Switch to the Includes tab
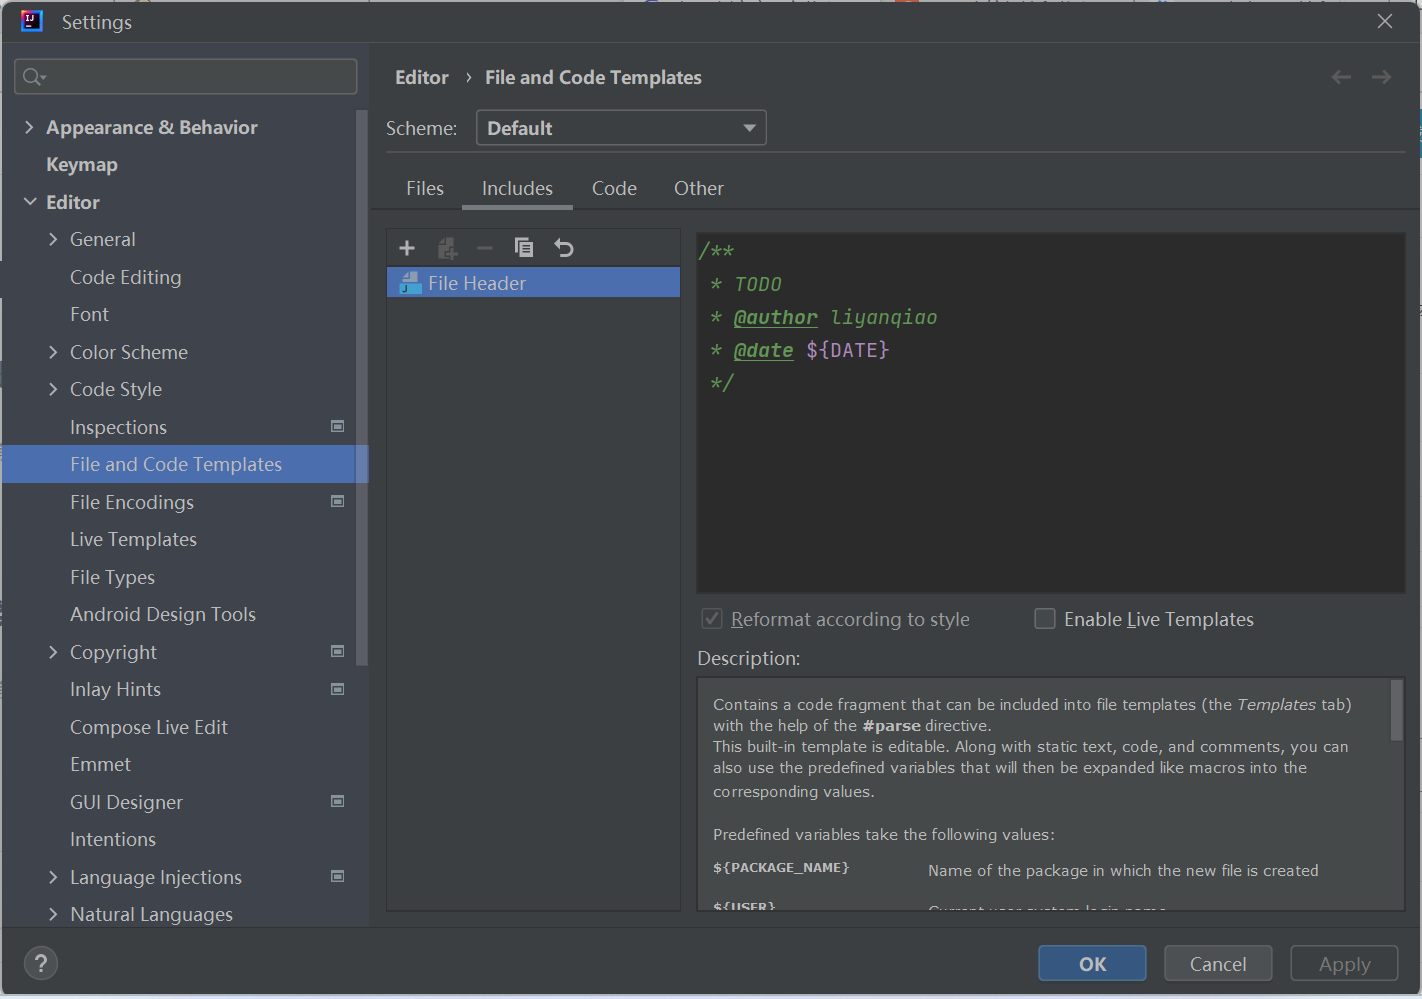The height and width of the screenshot is (999, 1422). pyautogui.click(x=517, y=188)
